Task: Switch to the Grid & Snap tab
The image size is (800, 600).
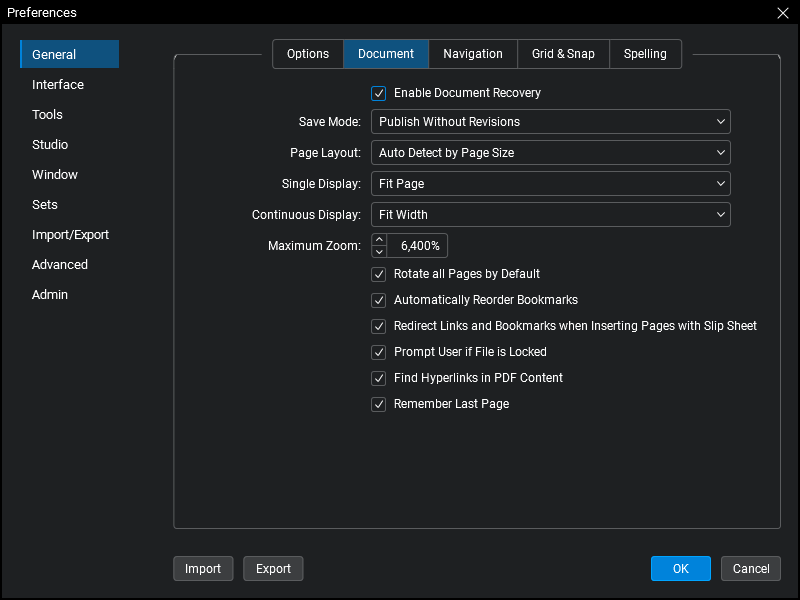Action: [563, 54]
